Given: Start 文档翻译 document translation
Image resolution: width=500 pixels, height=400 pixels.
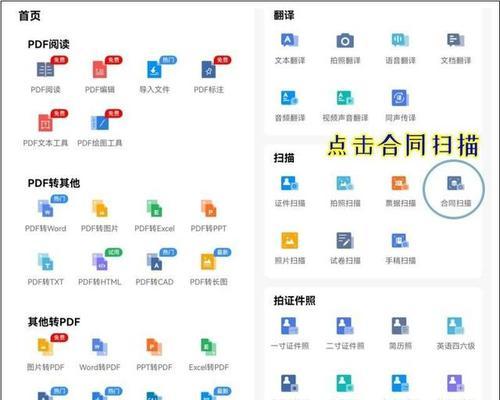Looking at the screenshot, I should pos(456,41).
